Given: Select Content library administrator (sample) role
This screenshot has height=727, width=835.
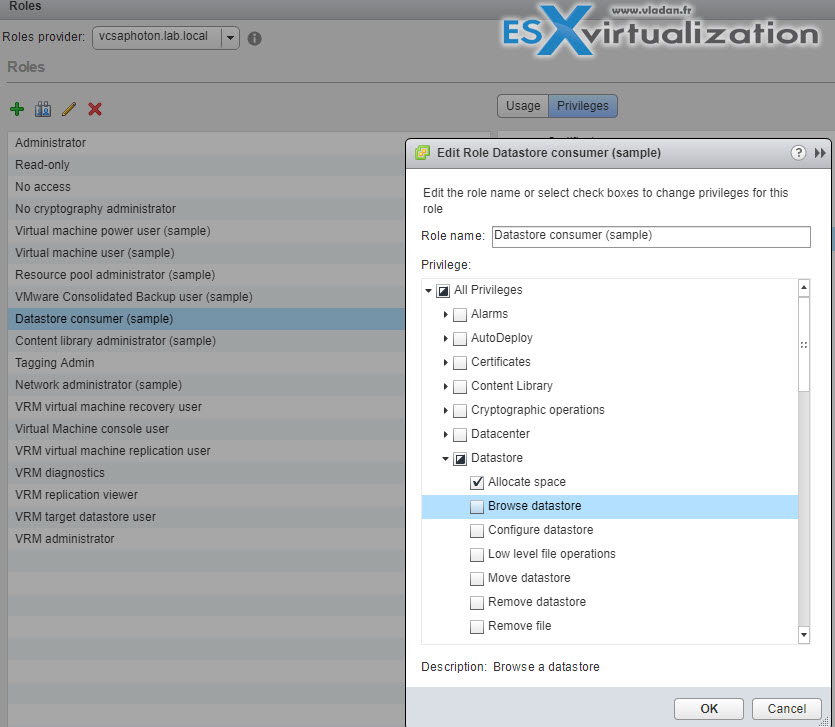Looking at the screenshot, I should (x=207, y=341).
